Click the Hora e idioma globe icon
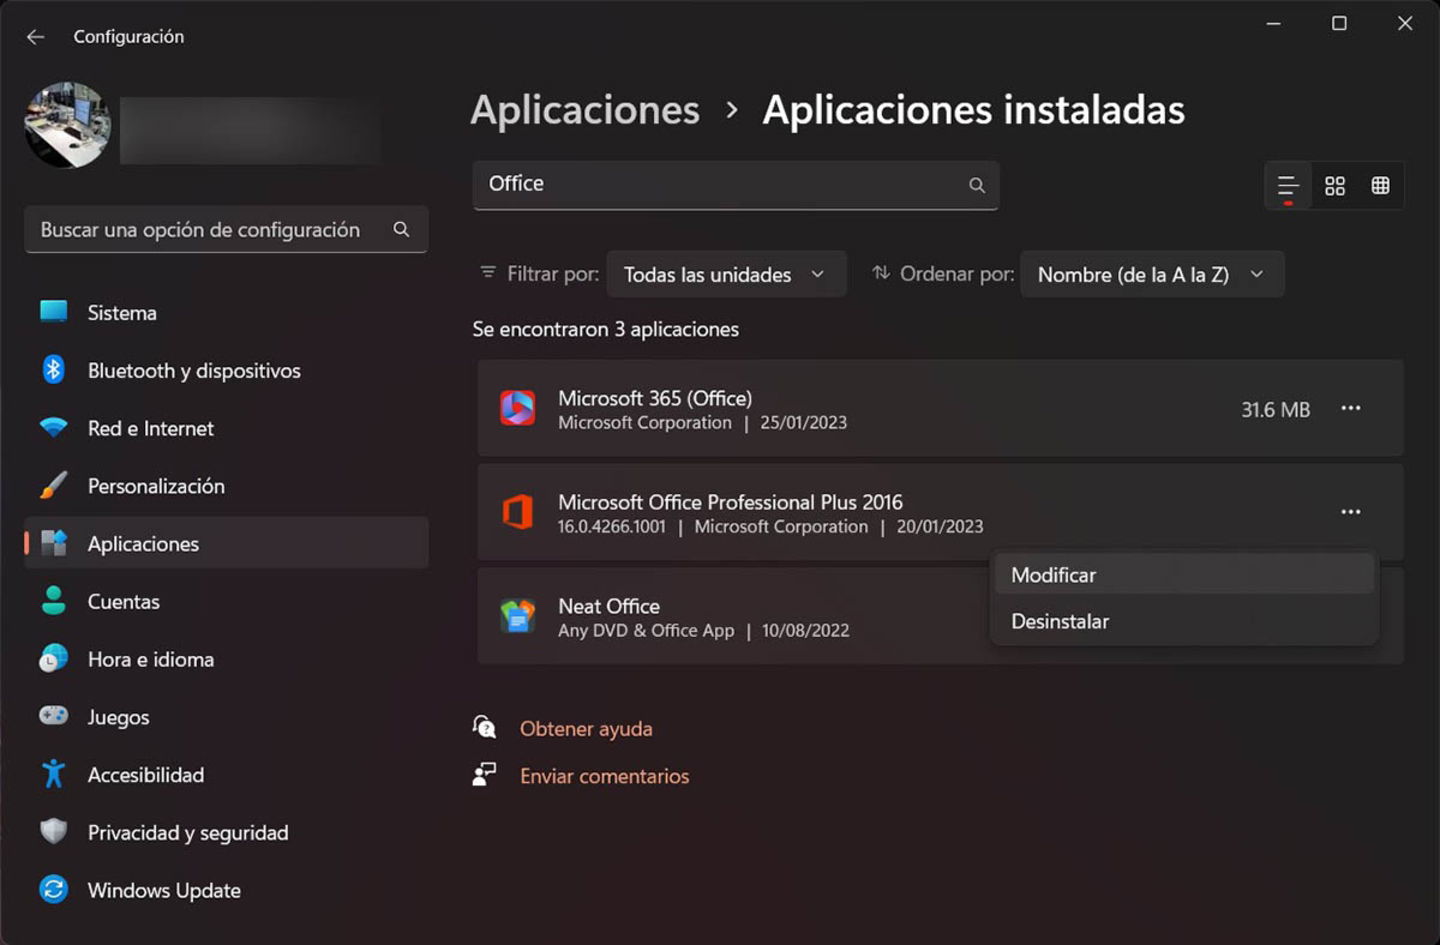 [x=53, y=658]
